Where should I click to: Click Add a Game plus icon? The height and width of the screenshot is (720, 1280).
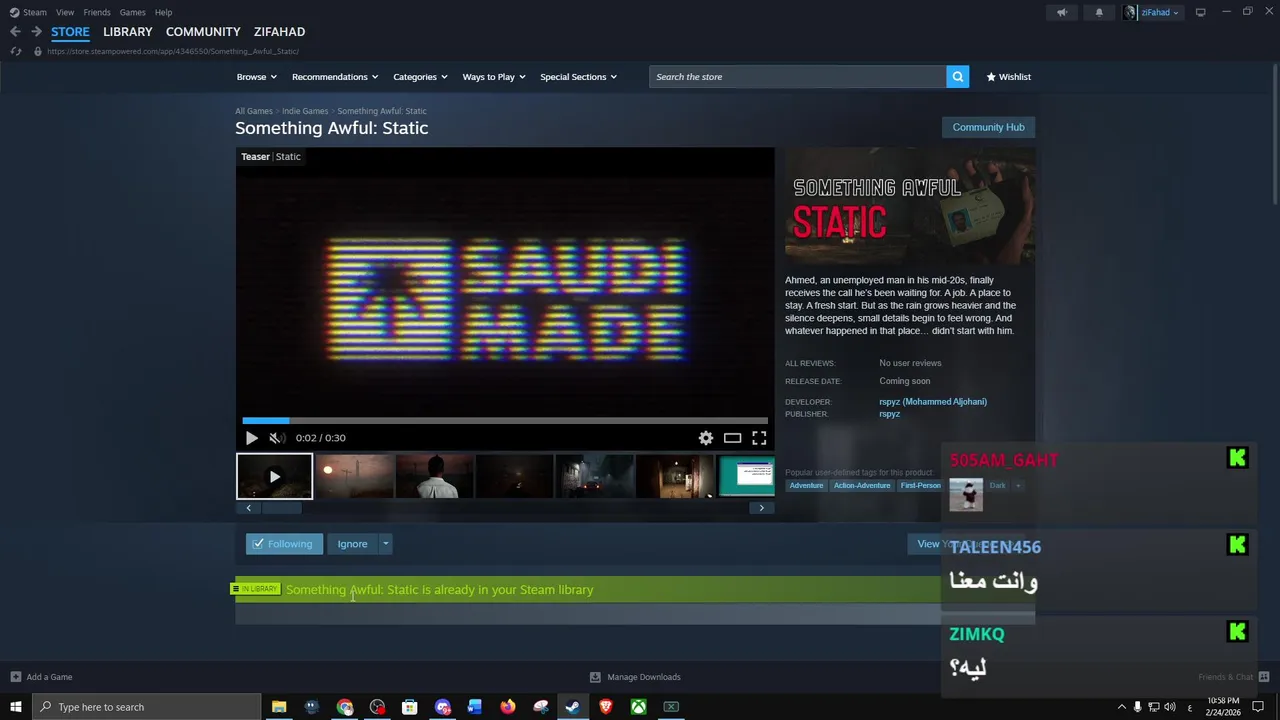click(x=15, y=677)
